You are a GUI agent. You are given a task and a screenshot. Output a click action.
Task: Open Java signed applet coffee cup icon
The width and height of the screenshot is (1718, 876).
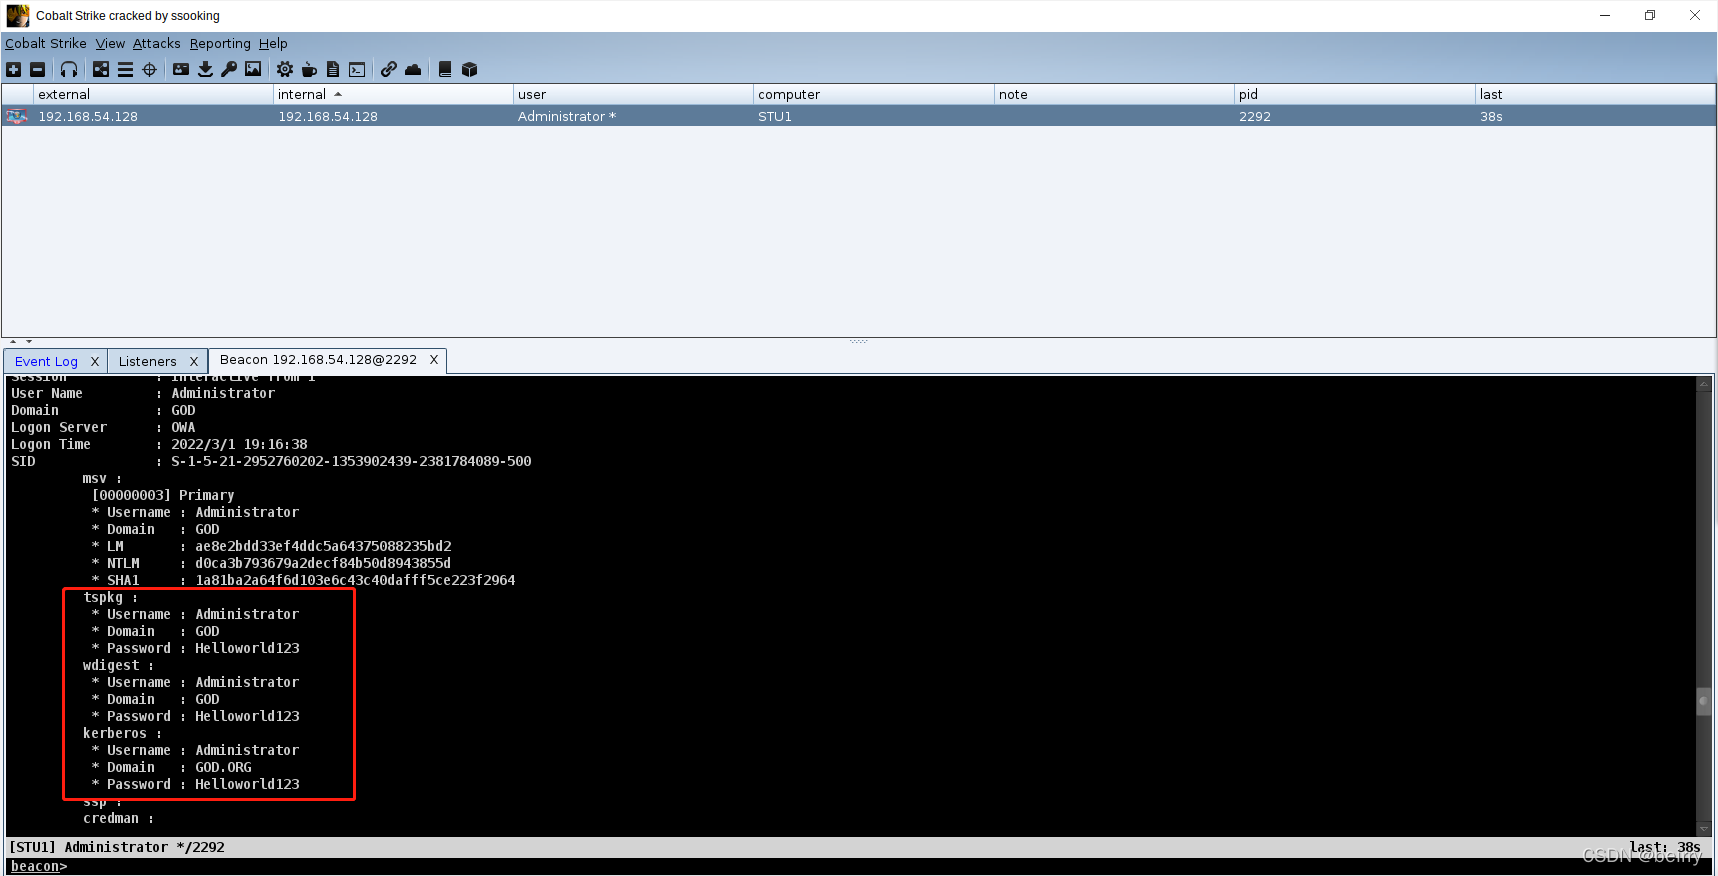pos(309,69)
